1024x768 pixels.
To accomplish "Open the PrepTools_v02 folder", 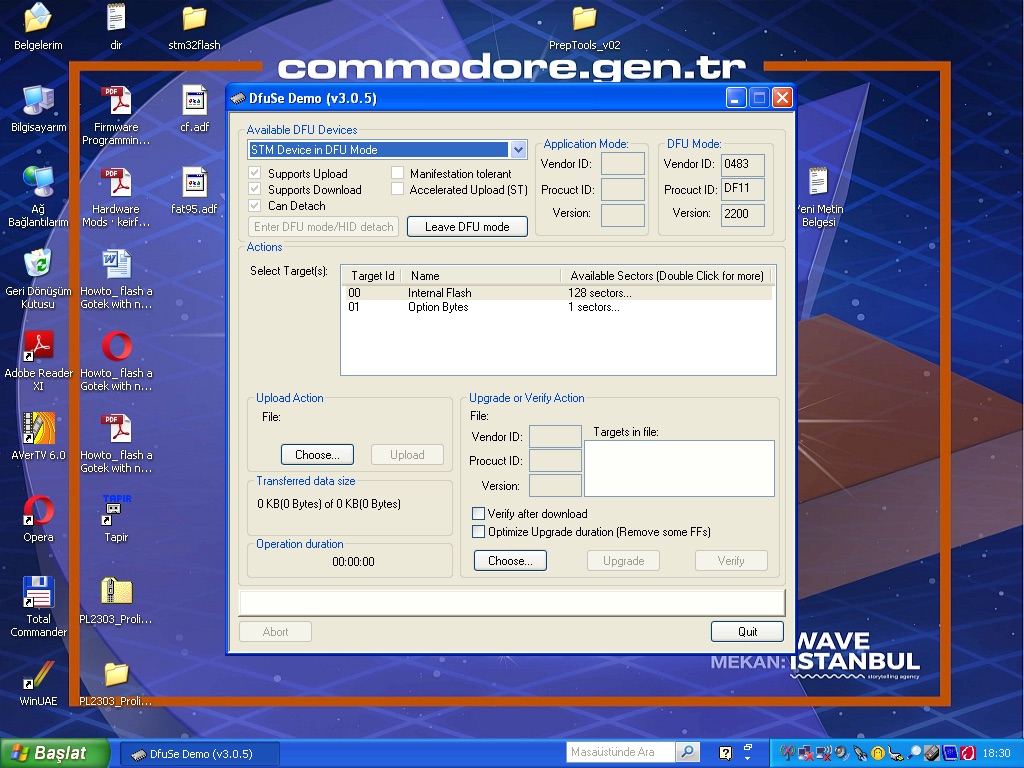I will click(584, 19).
